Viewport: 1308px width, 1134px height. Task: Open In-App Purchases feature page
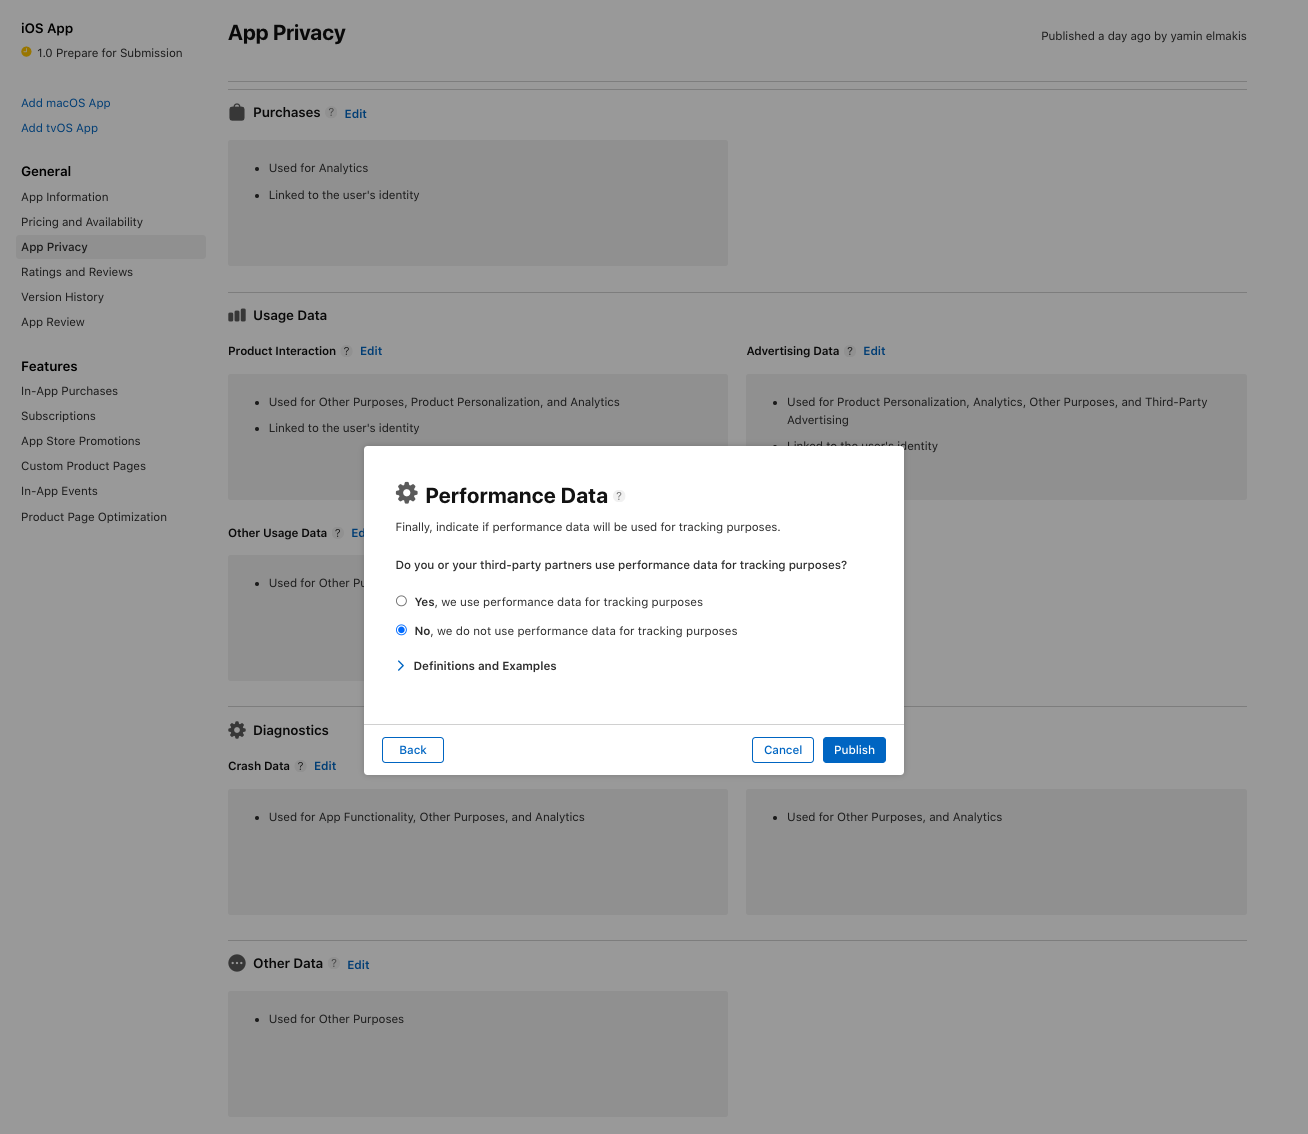click(69, 391)
